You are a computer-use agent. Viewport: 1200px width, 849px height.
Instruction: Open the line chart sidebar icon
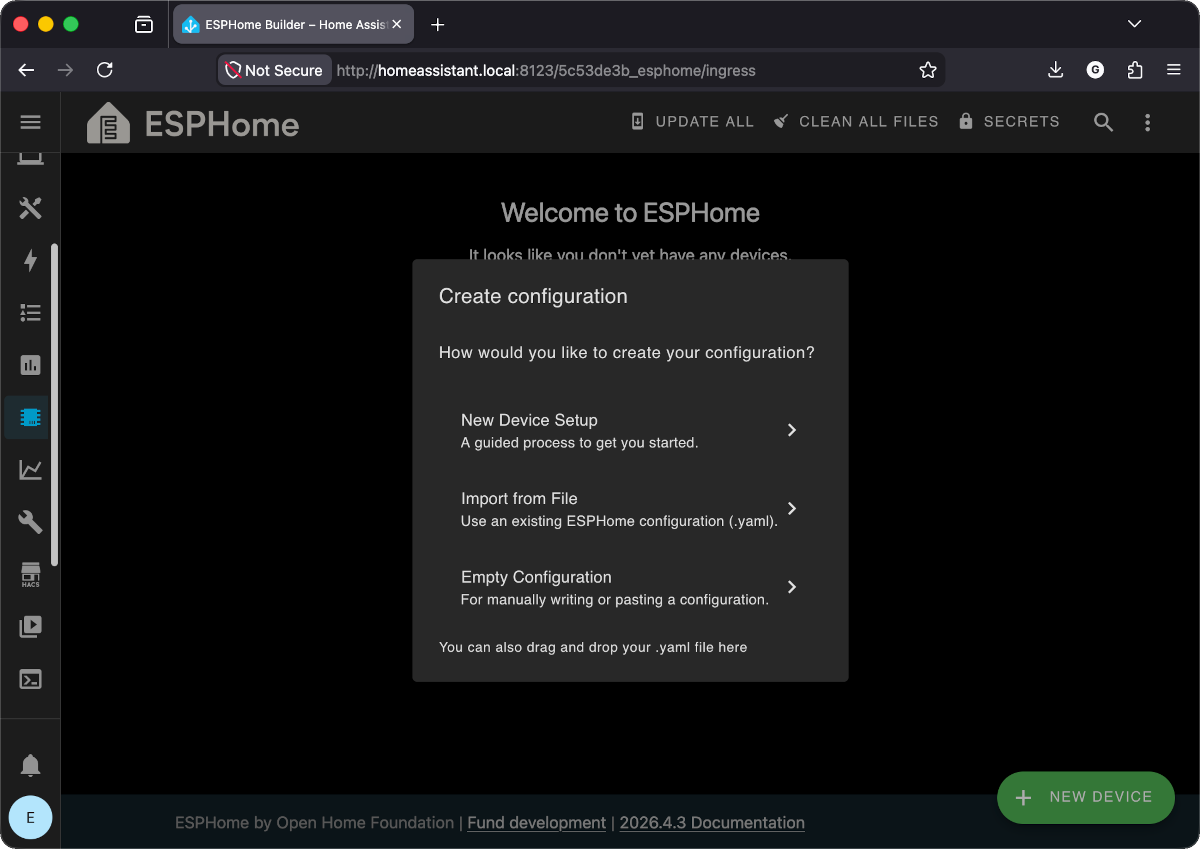coord(30,469)
